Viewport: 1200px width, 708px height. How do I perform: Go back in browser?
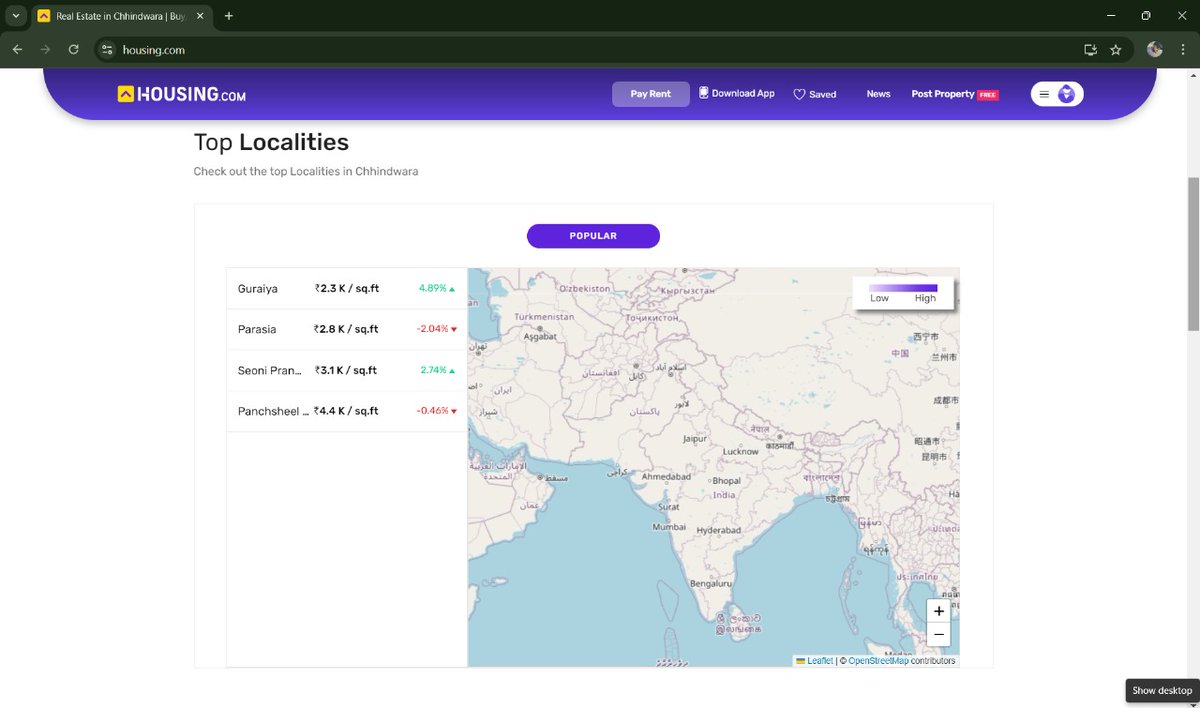(x=17, y=49)
